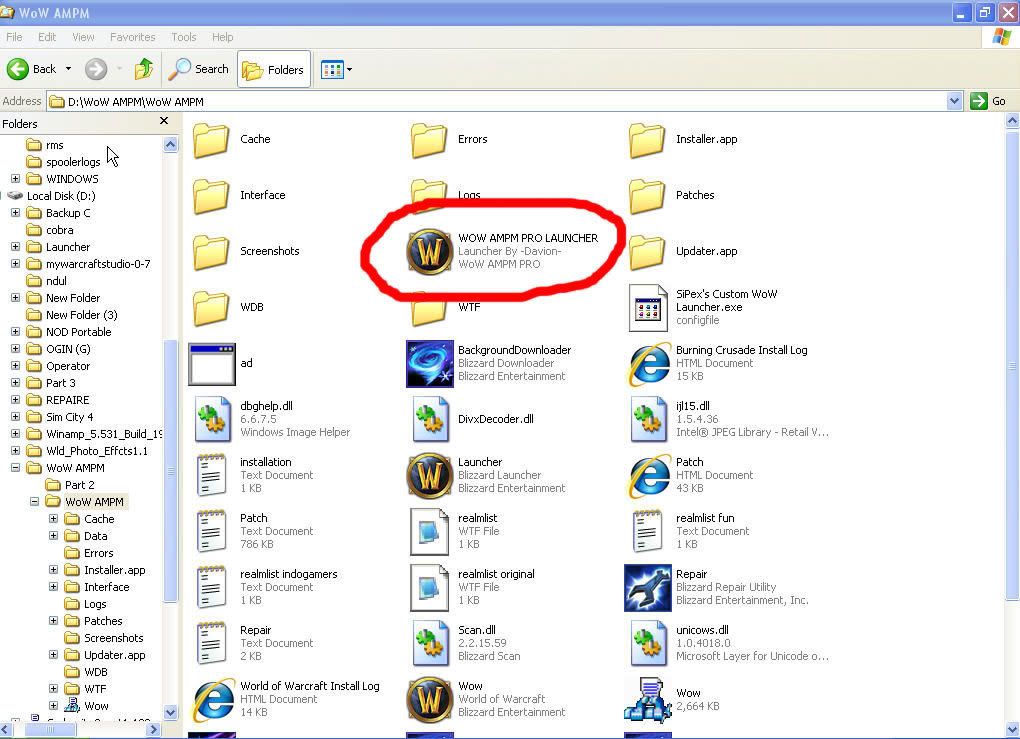Open the Blizzard Launcher application icon
This screenshot has height=739, width=1020.
click(429, 476)
